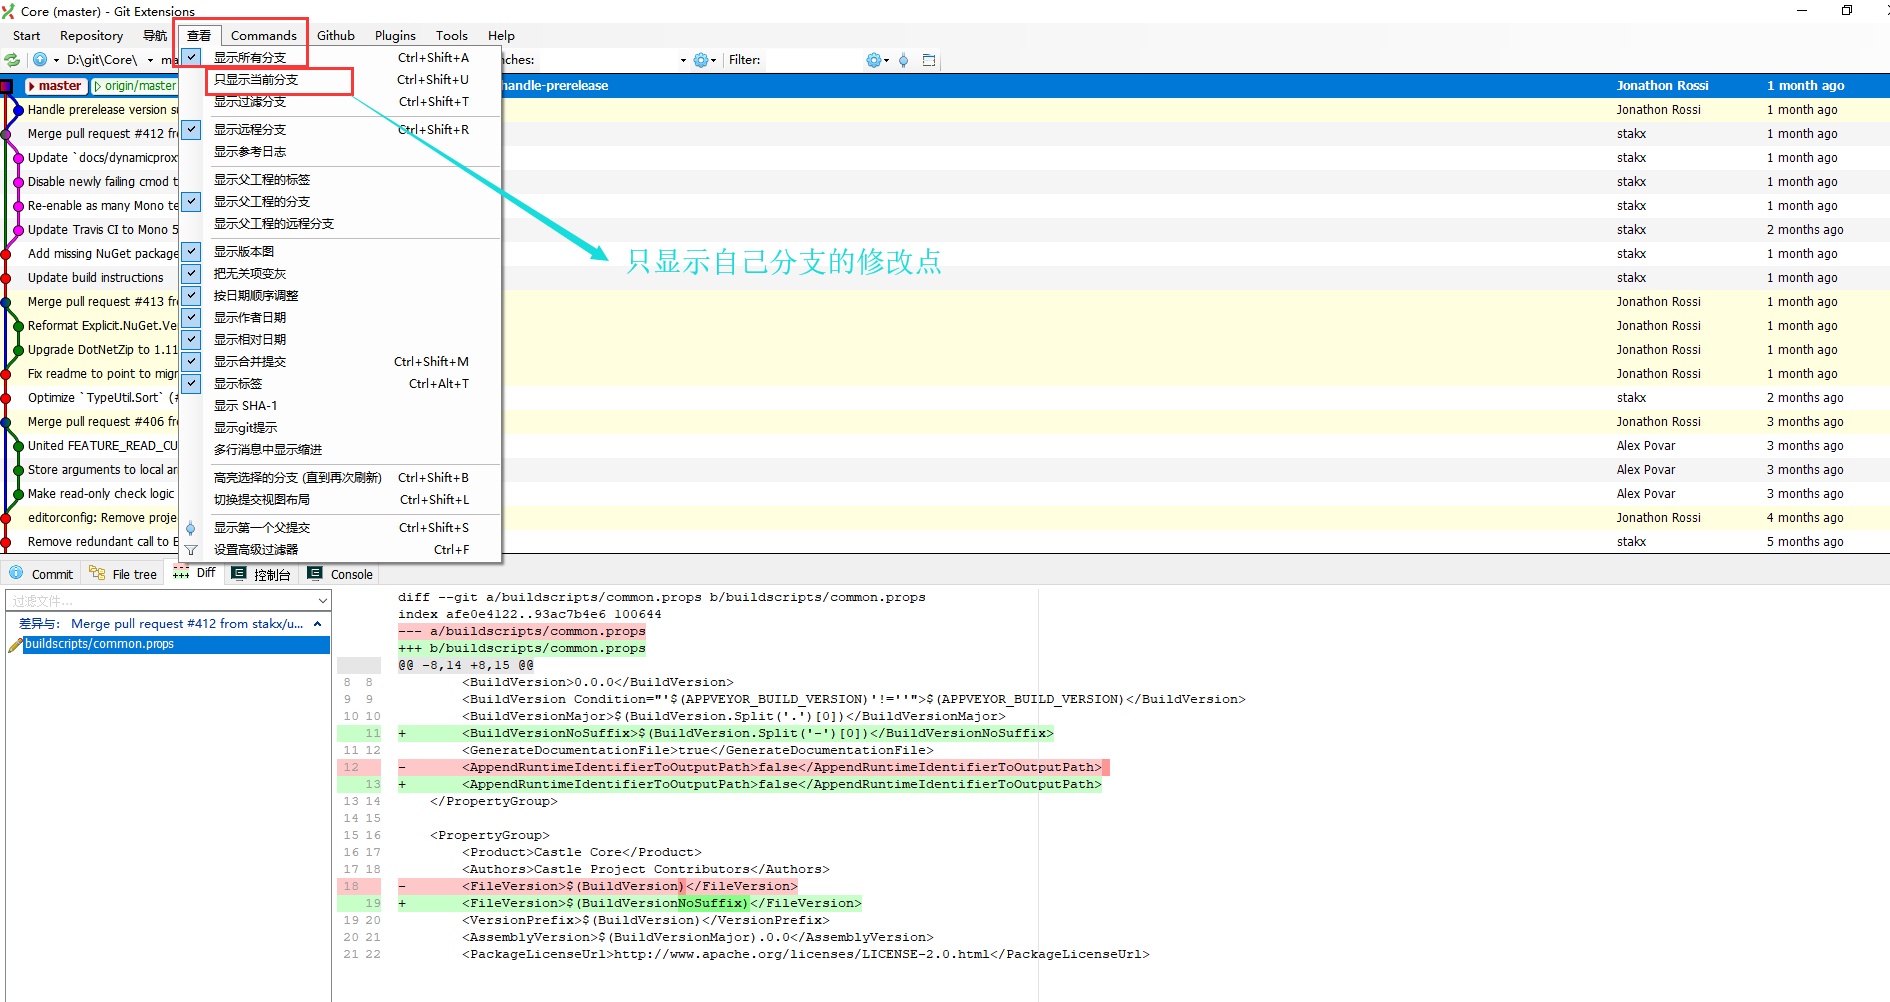
Task: Choose 显示 SHA-1 menu entry
Action: pos(340,406)
